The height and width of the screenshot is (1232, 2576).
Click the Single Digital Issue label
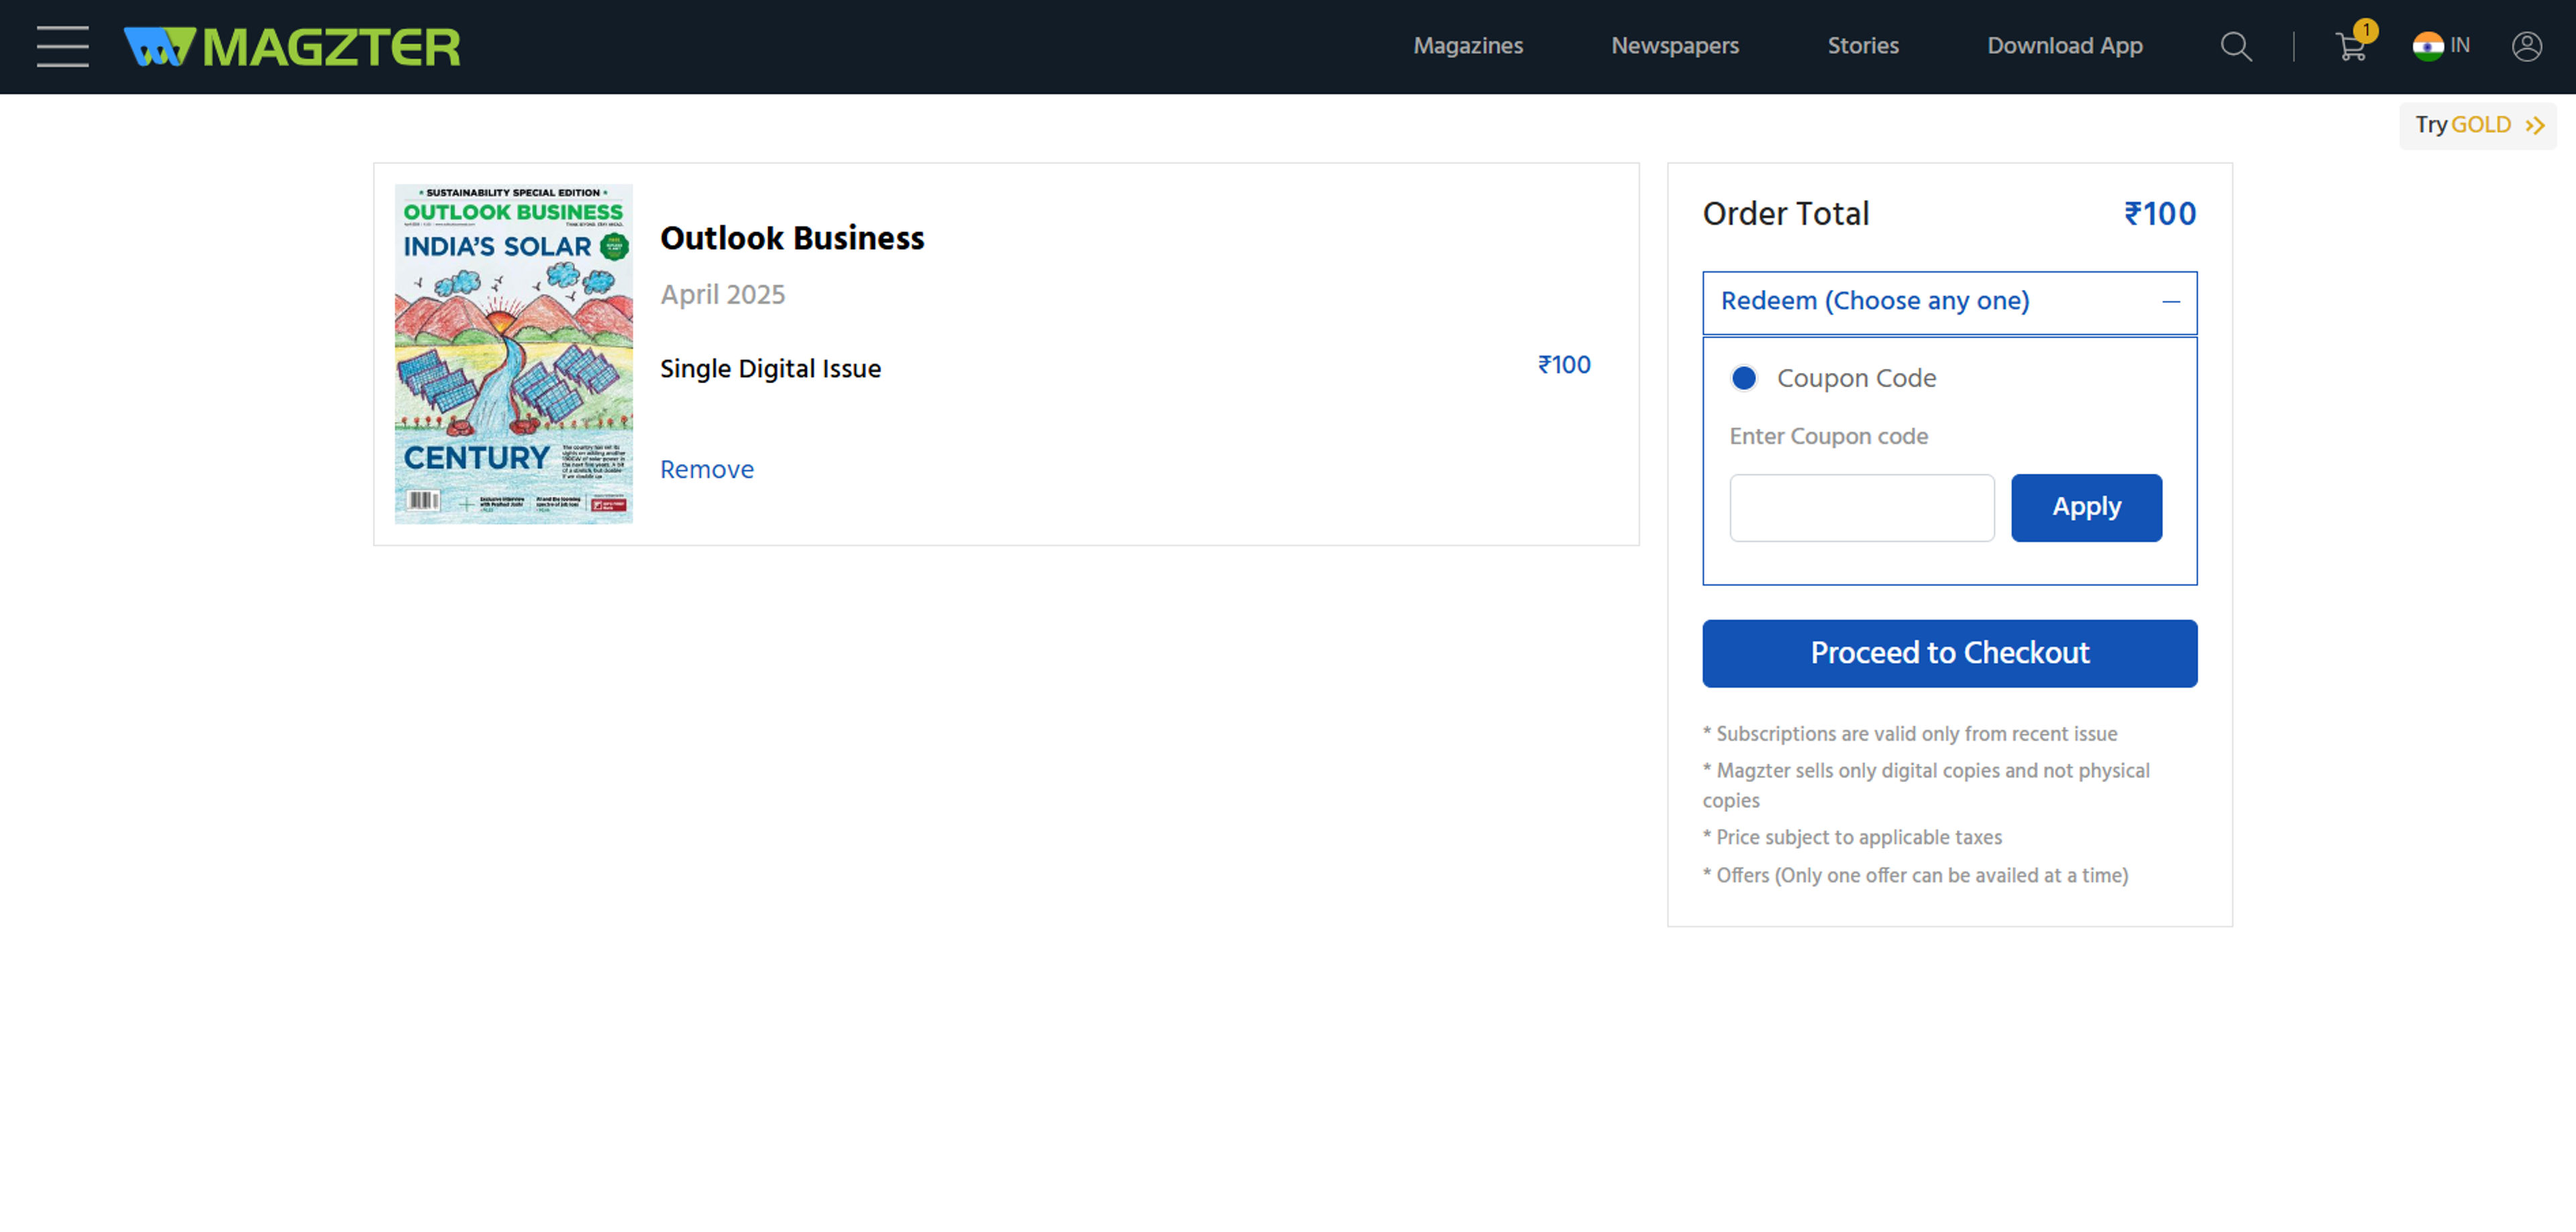point(770,369)
